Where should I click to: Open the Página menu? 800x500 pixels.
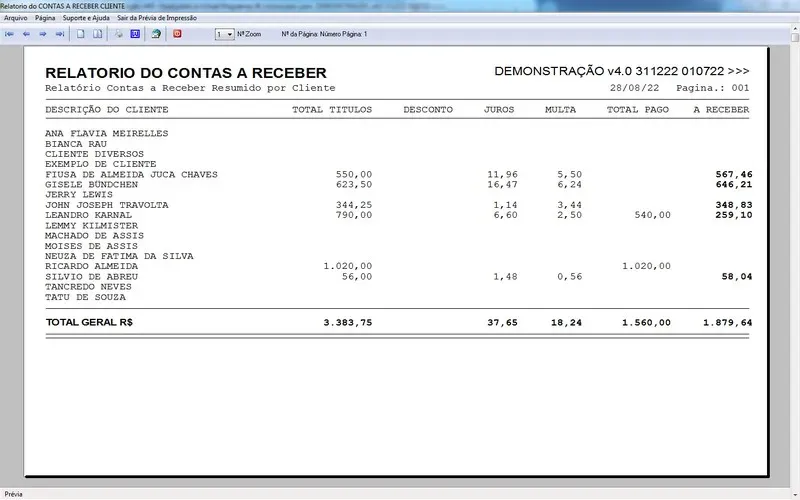tap(45, 18)
